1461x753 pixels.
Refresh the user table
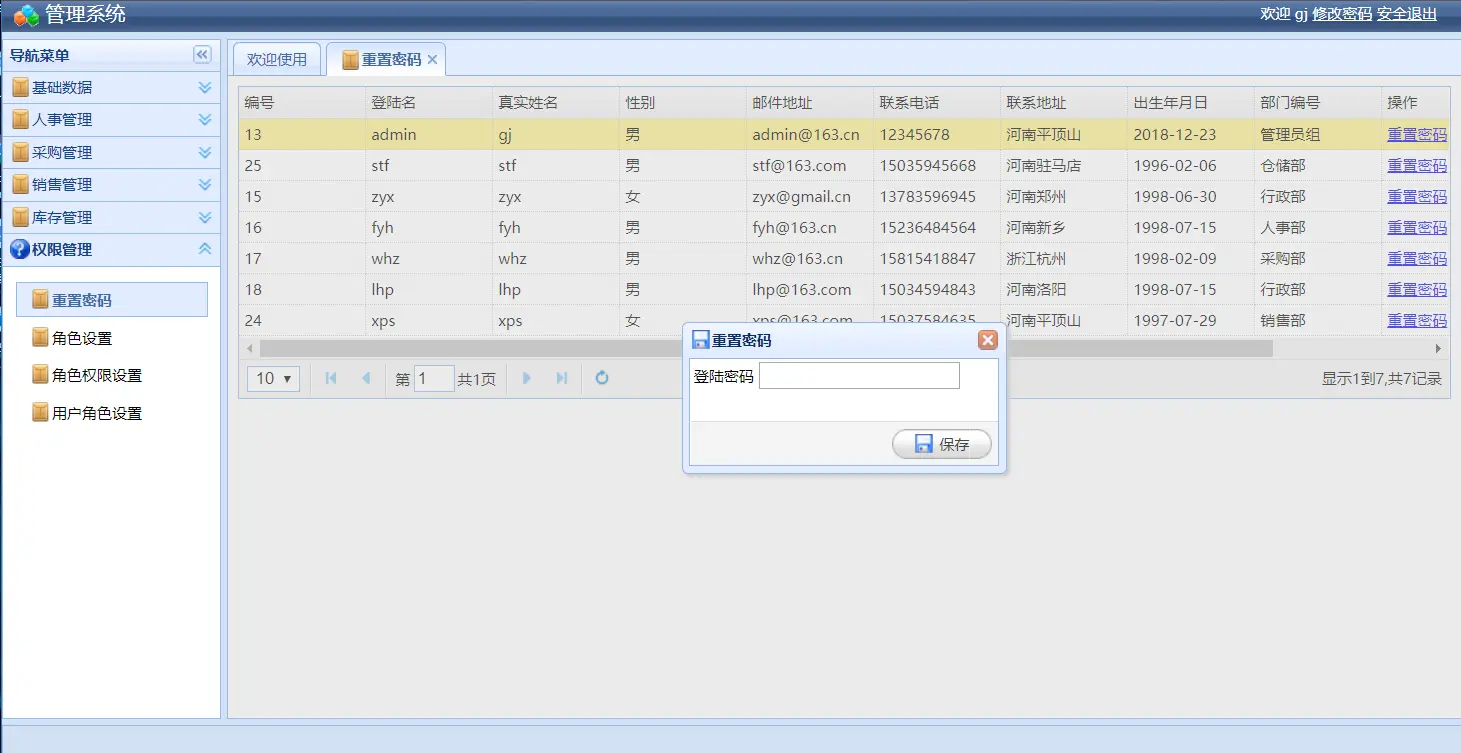(x=602, y=378)
